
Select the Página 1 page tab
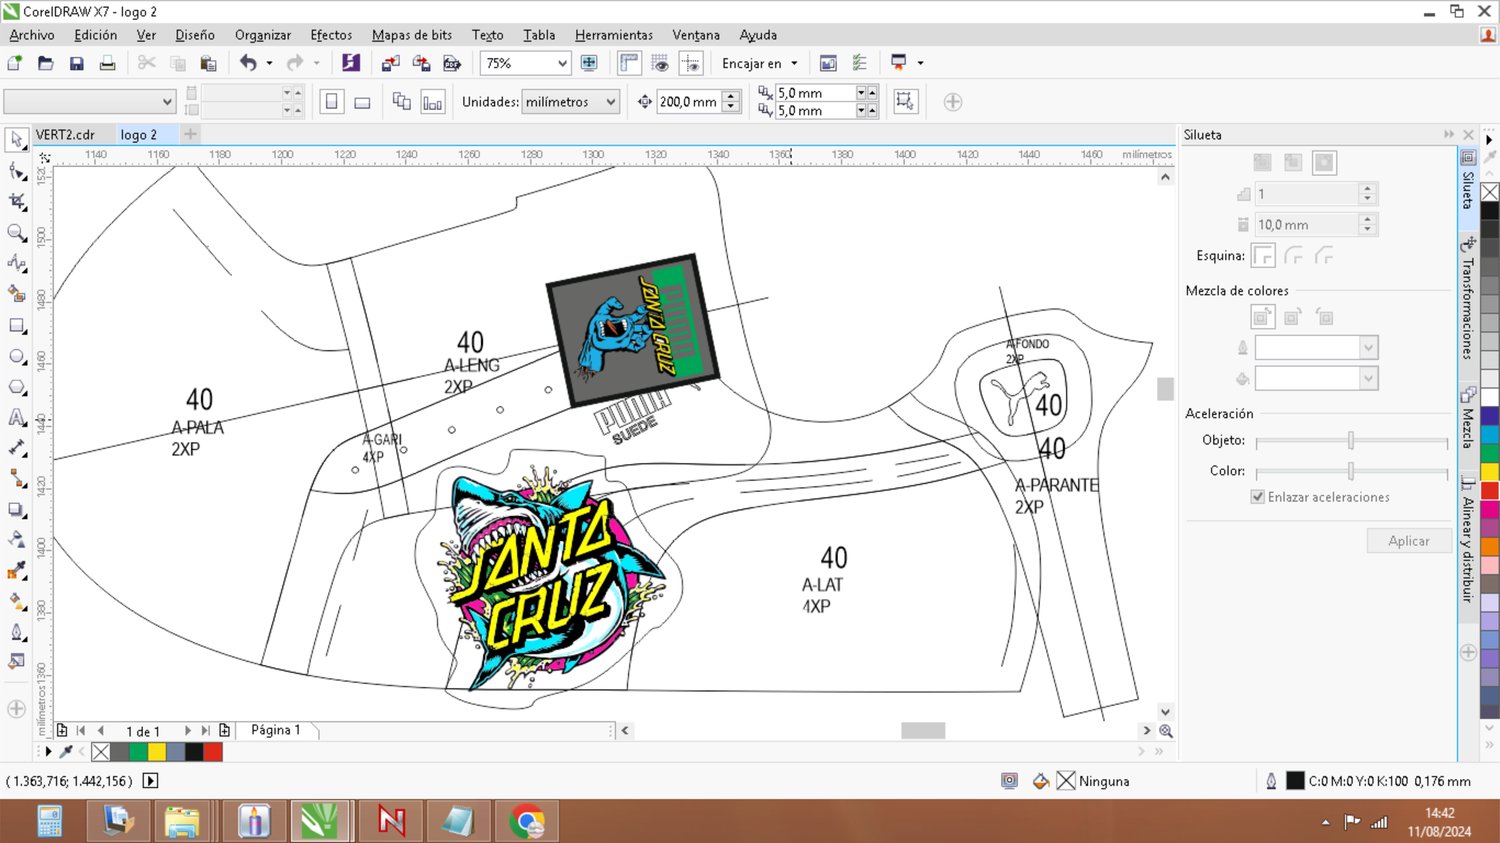pos(275,730)
